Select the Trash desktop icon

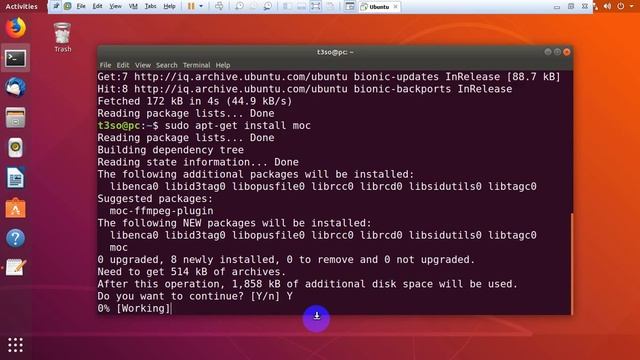(62, 38)
